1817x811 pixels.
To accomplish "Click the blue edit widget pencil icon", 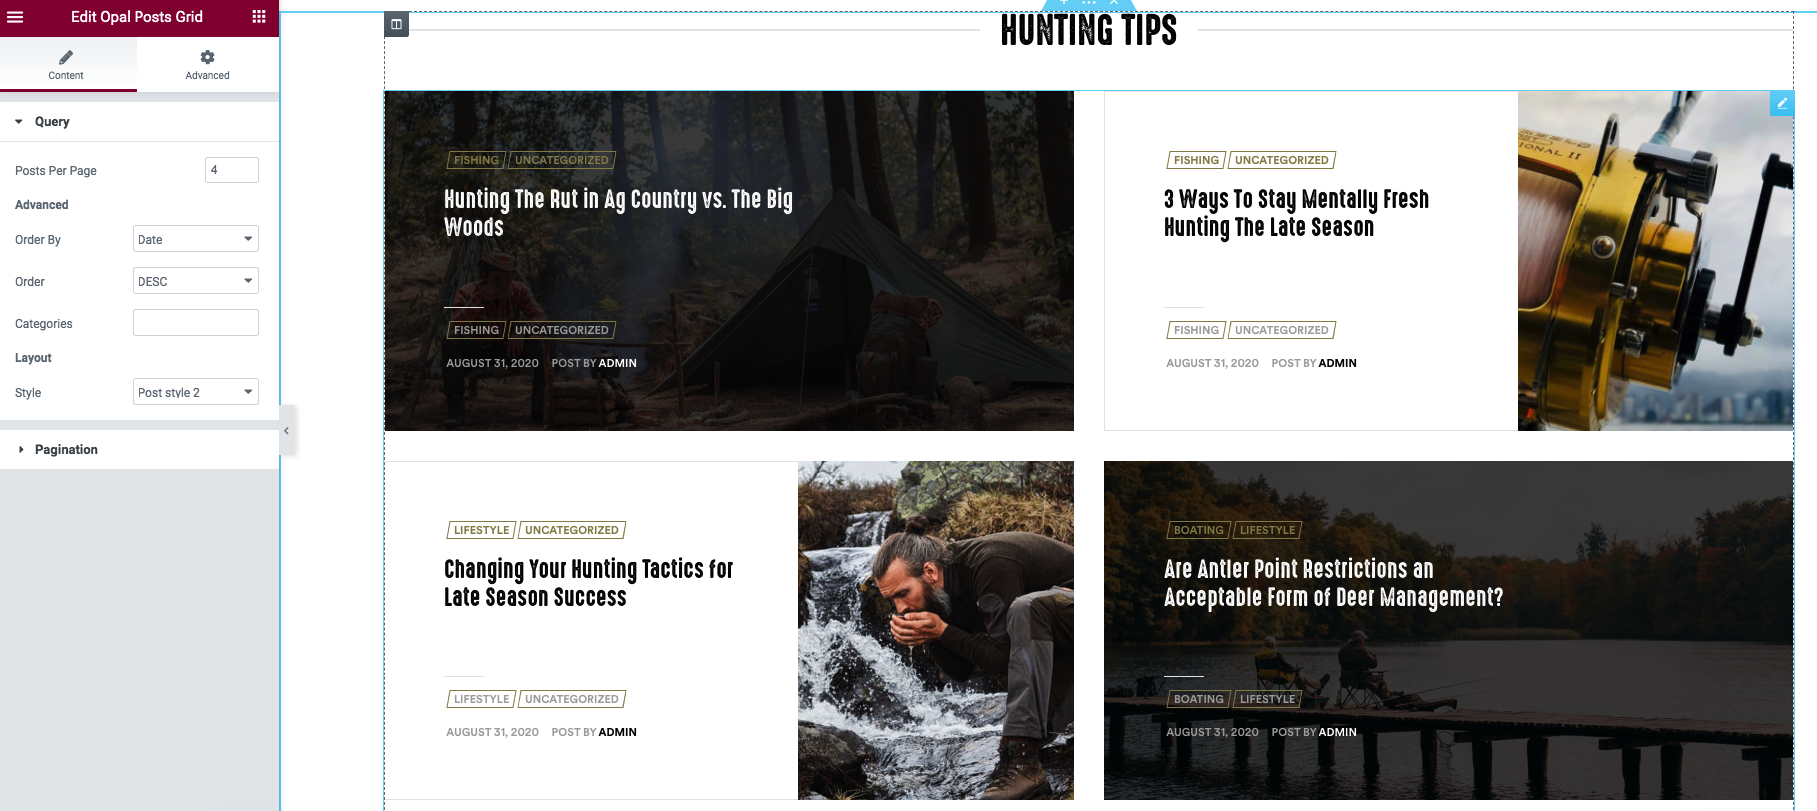I will [1781, 103].
